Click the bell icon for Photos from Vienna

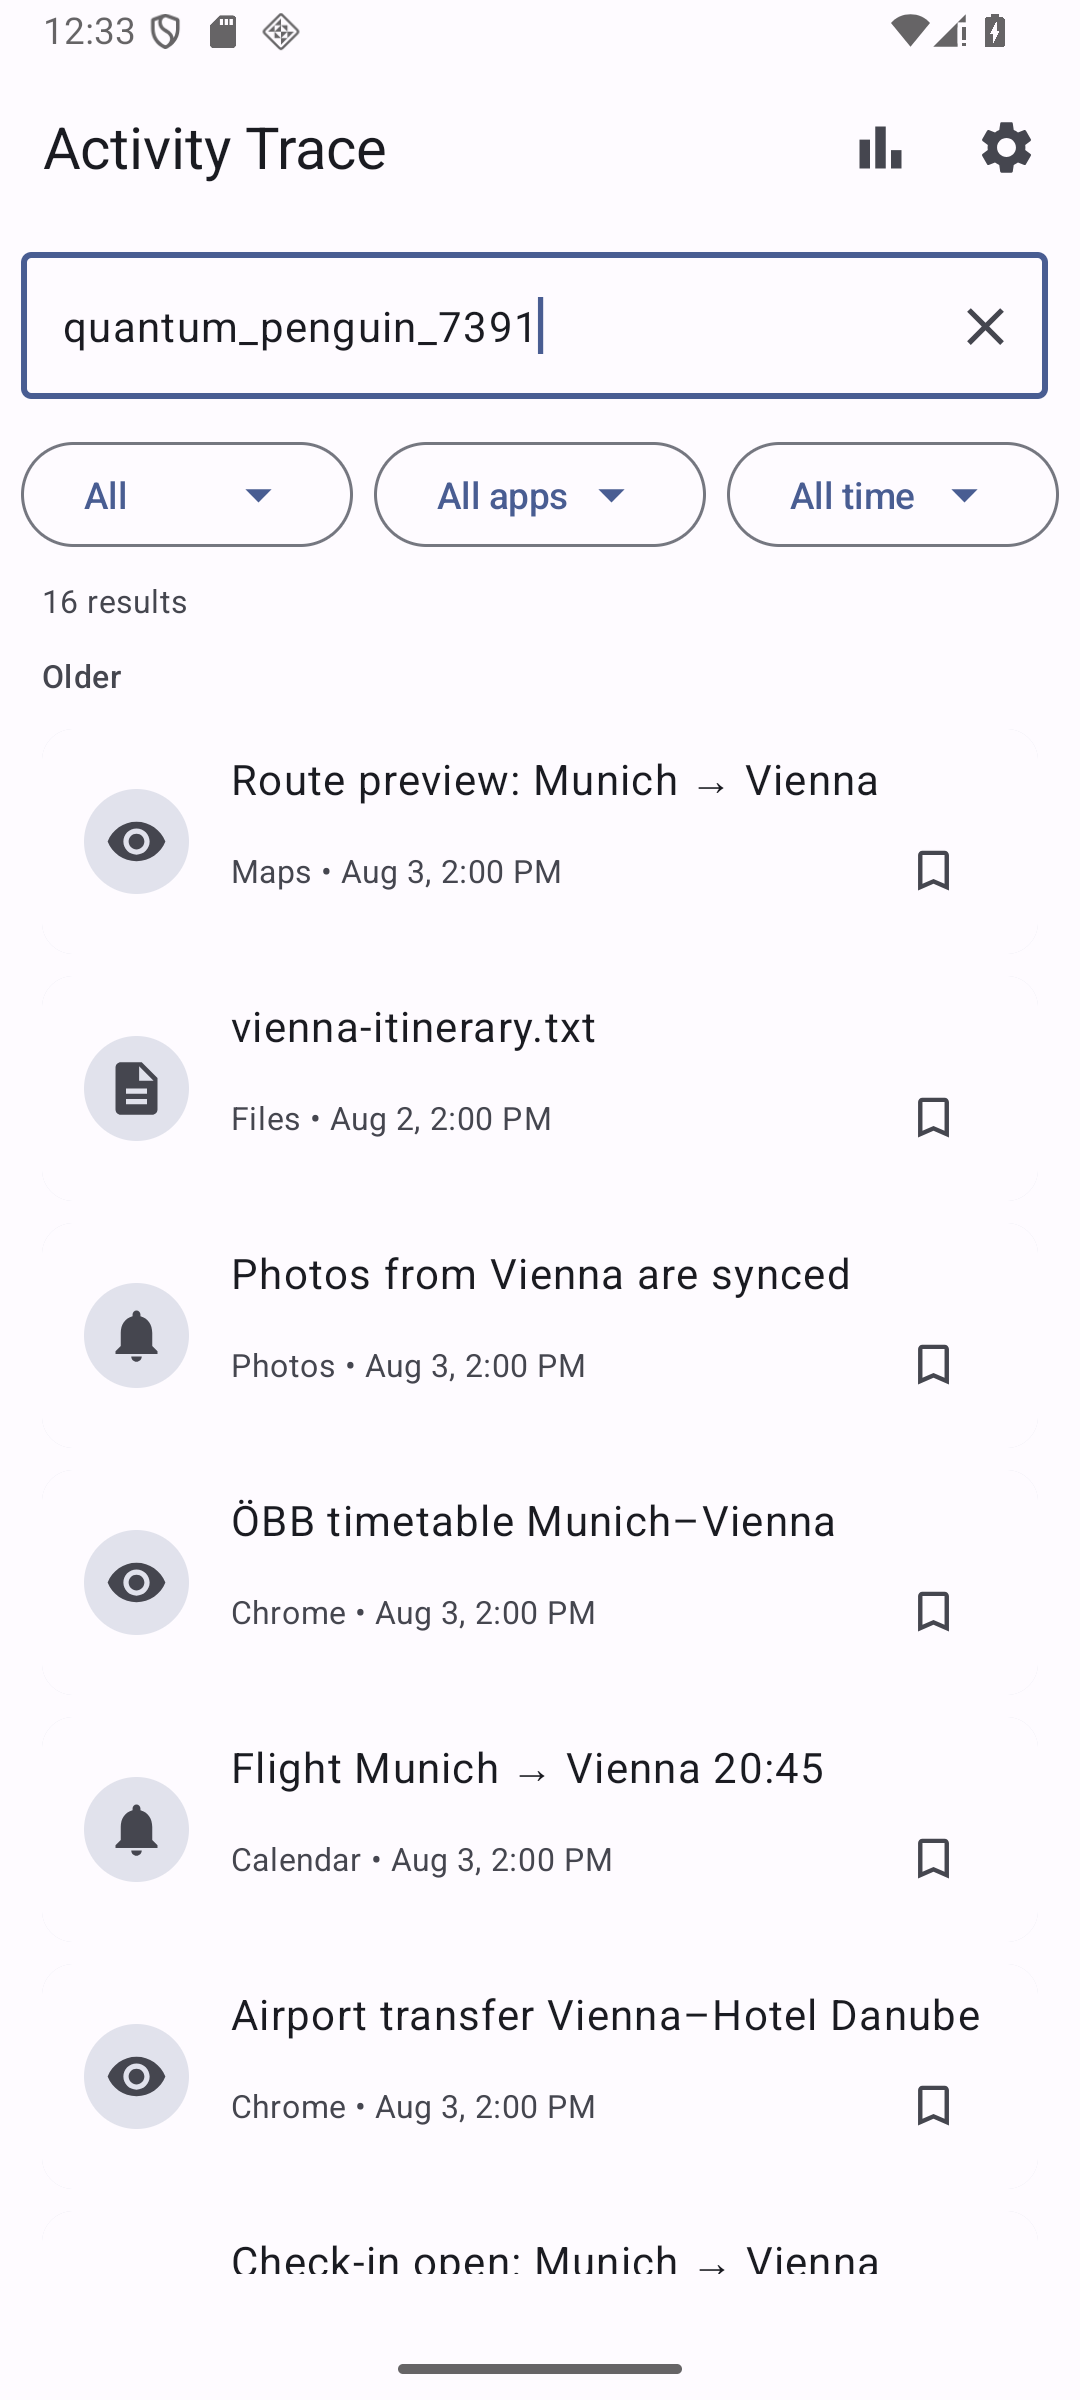(136, 1335)
